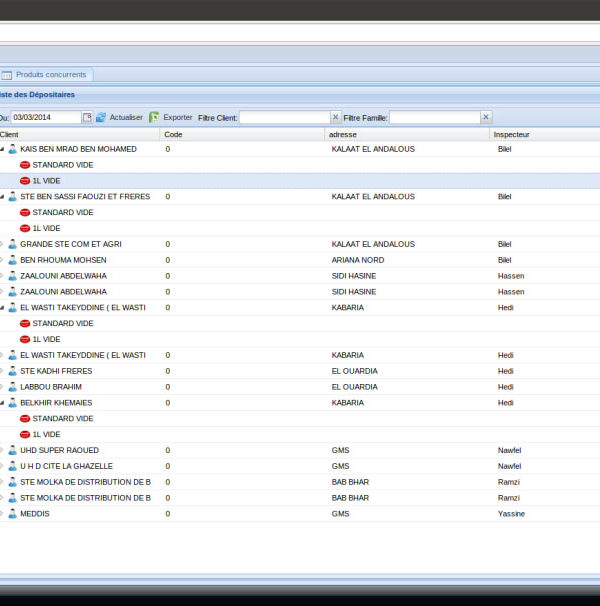Click user icon beside UHD SUPER RAOUED
Viewport: 600px width, 606px height.
tap(13, 451)
